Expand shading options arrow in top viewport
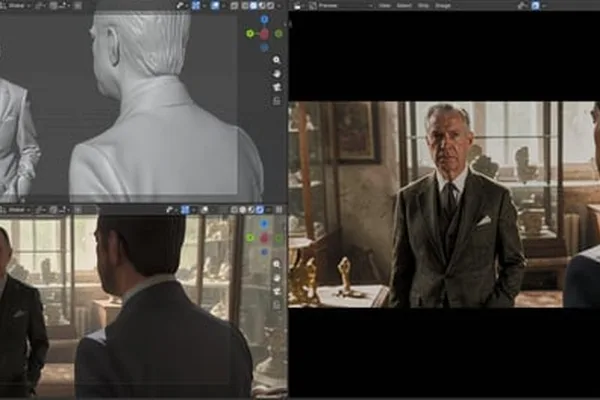Screen dimensions: 600x400 tap(279, 6)
